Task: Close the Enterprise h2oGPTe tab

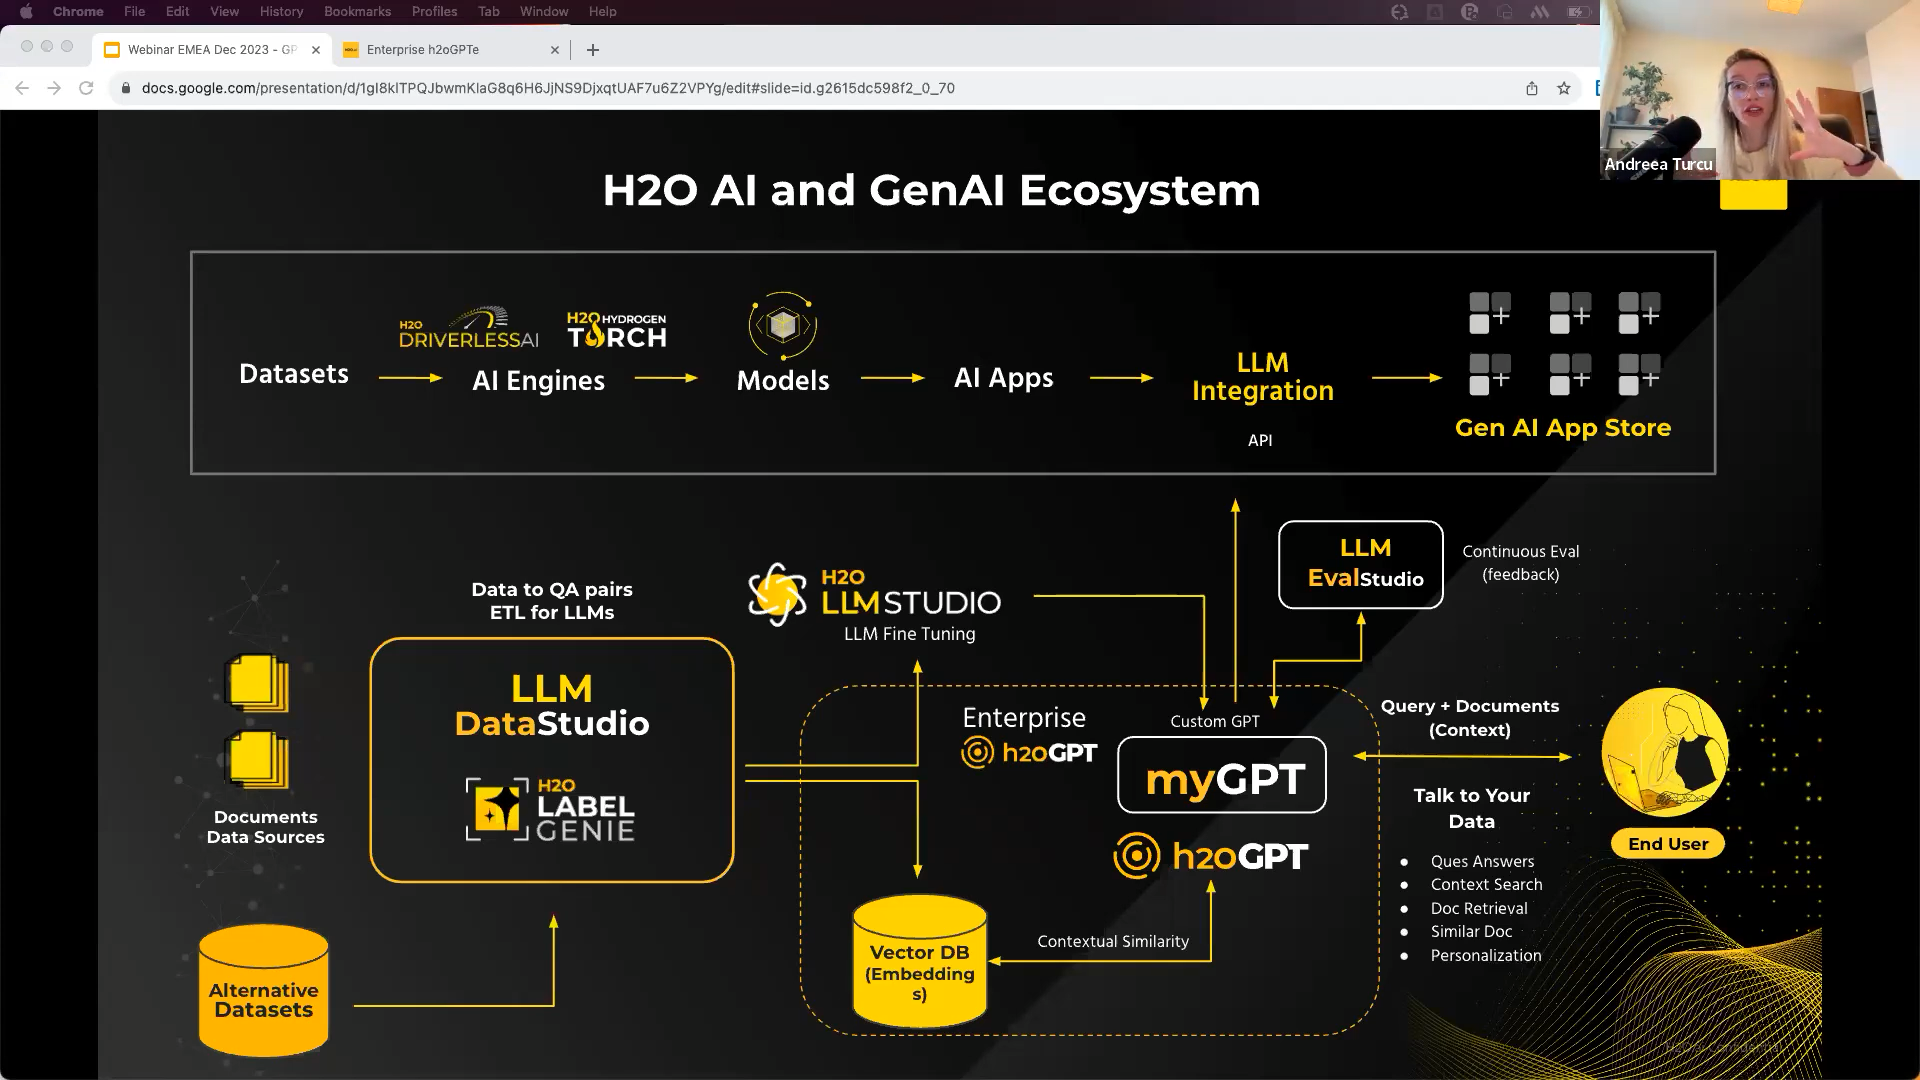Action: coord(555,50)
